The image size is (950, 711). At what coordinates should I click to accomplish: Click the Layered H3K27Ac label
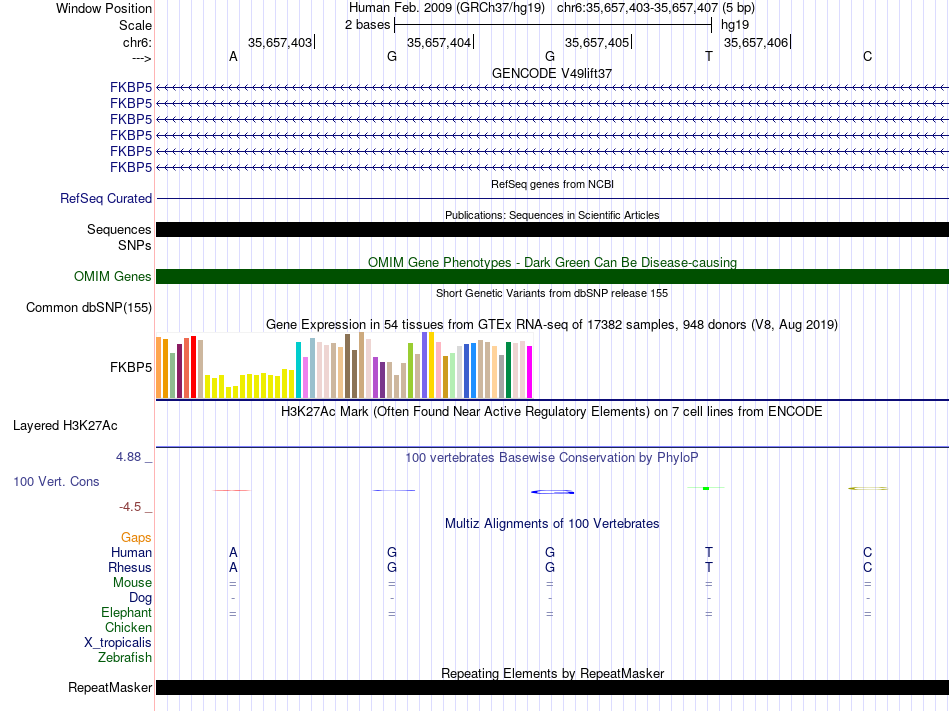[x=65, y=426]
